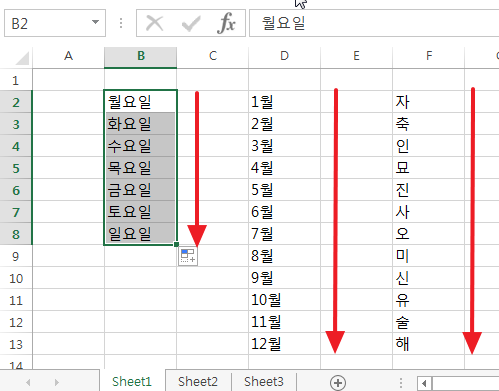
Task: Add a new sheet with plus icon
Action: [x=338, y=382]
